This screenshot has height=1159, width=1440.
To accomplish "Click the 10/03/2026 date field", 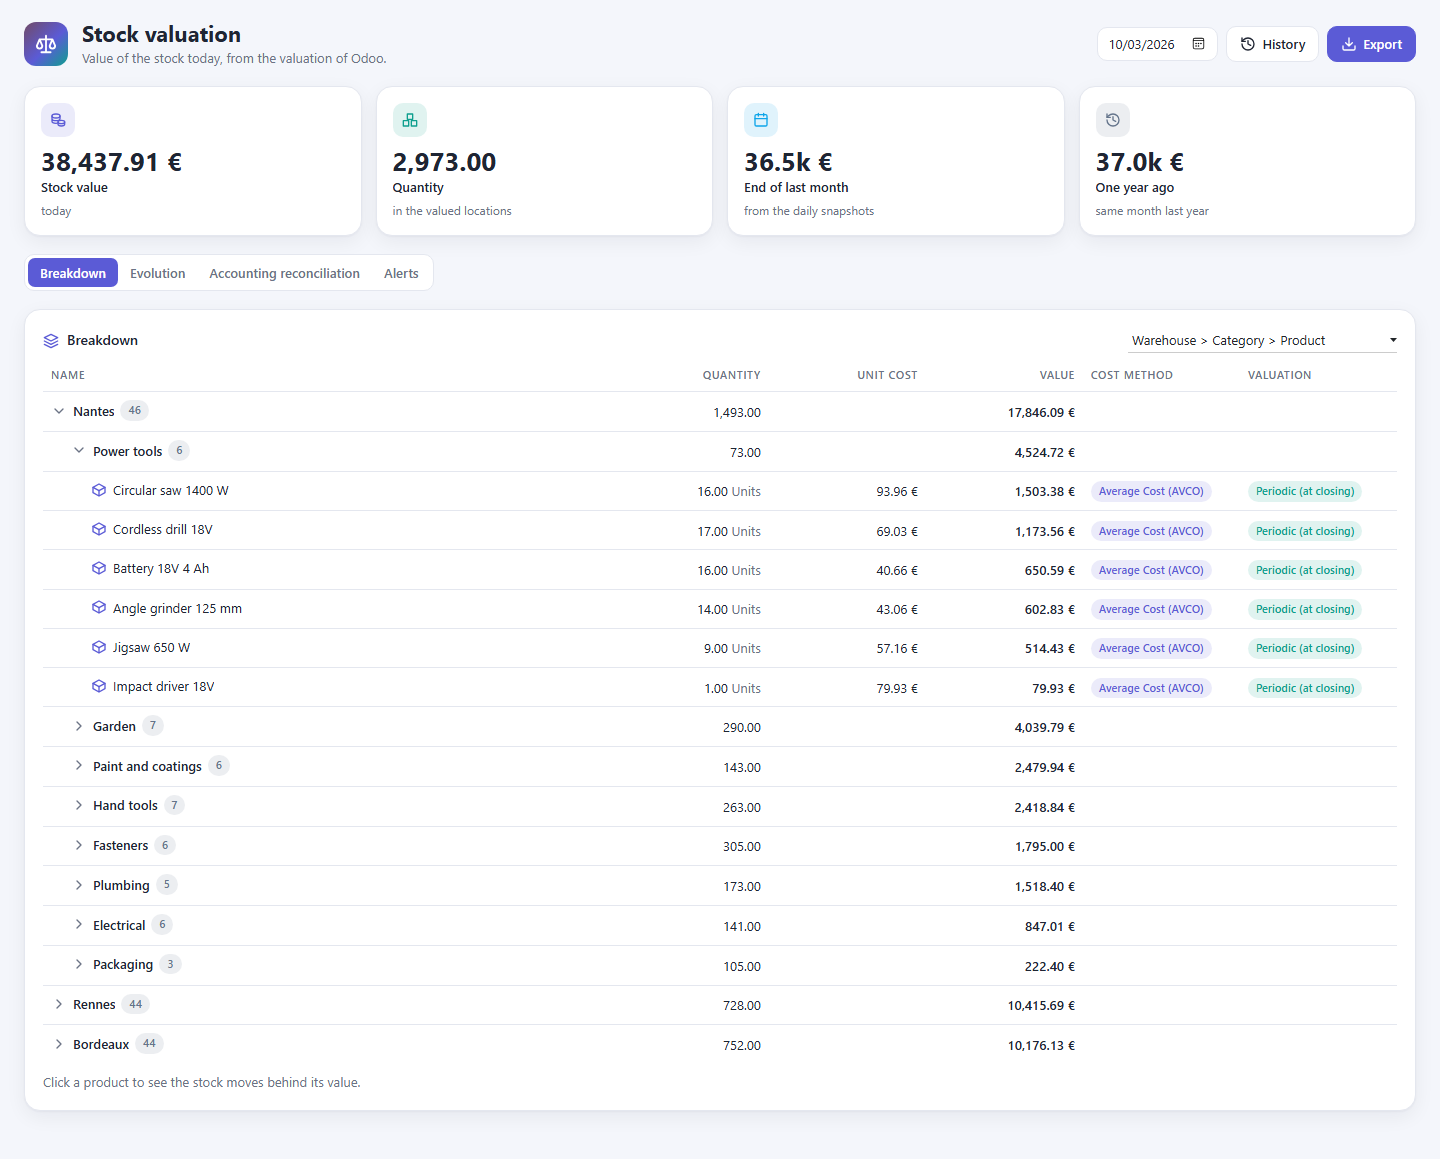I will coord(1157,44).
